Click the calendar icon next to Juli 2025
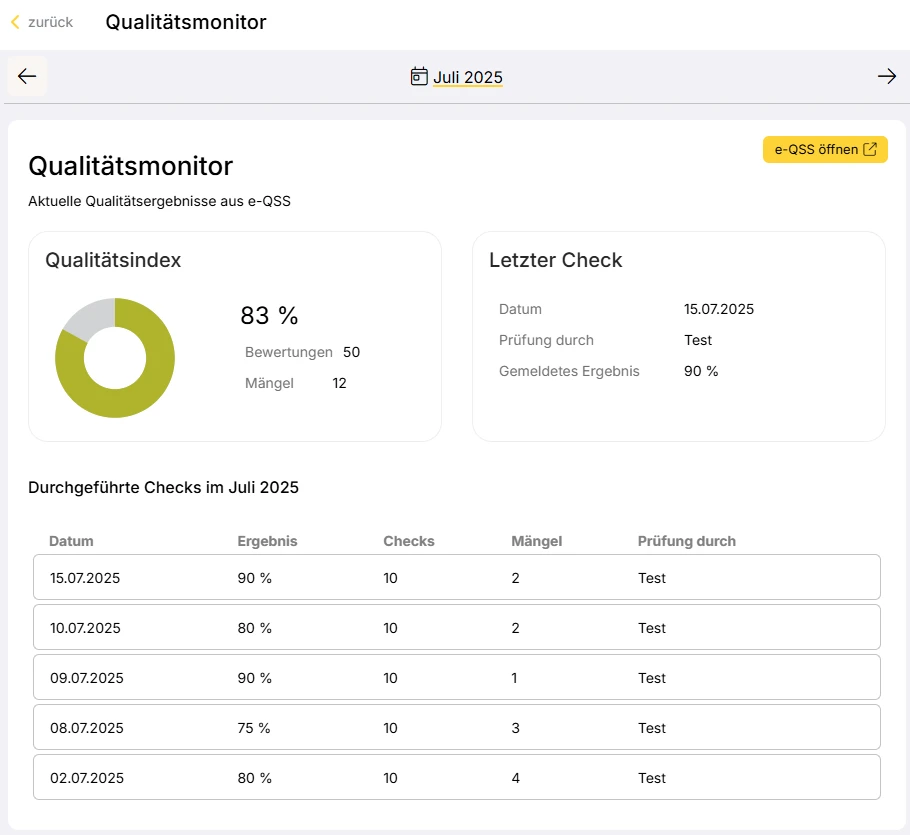The image size is (910, 835). point(419,77)
